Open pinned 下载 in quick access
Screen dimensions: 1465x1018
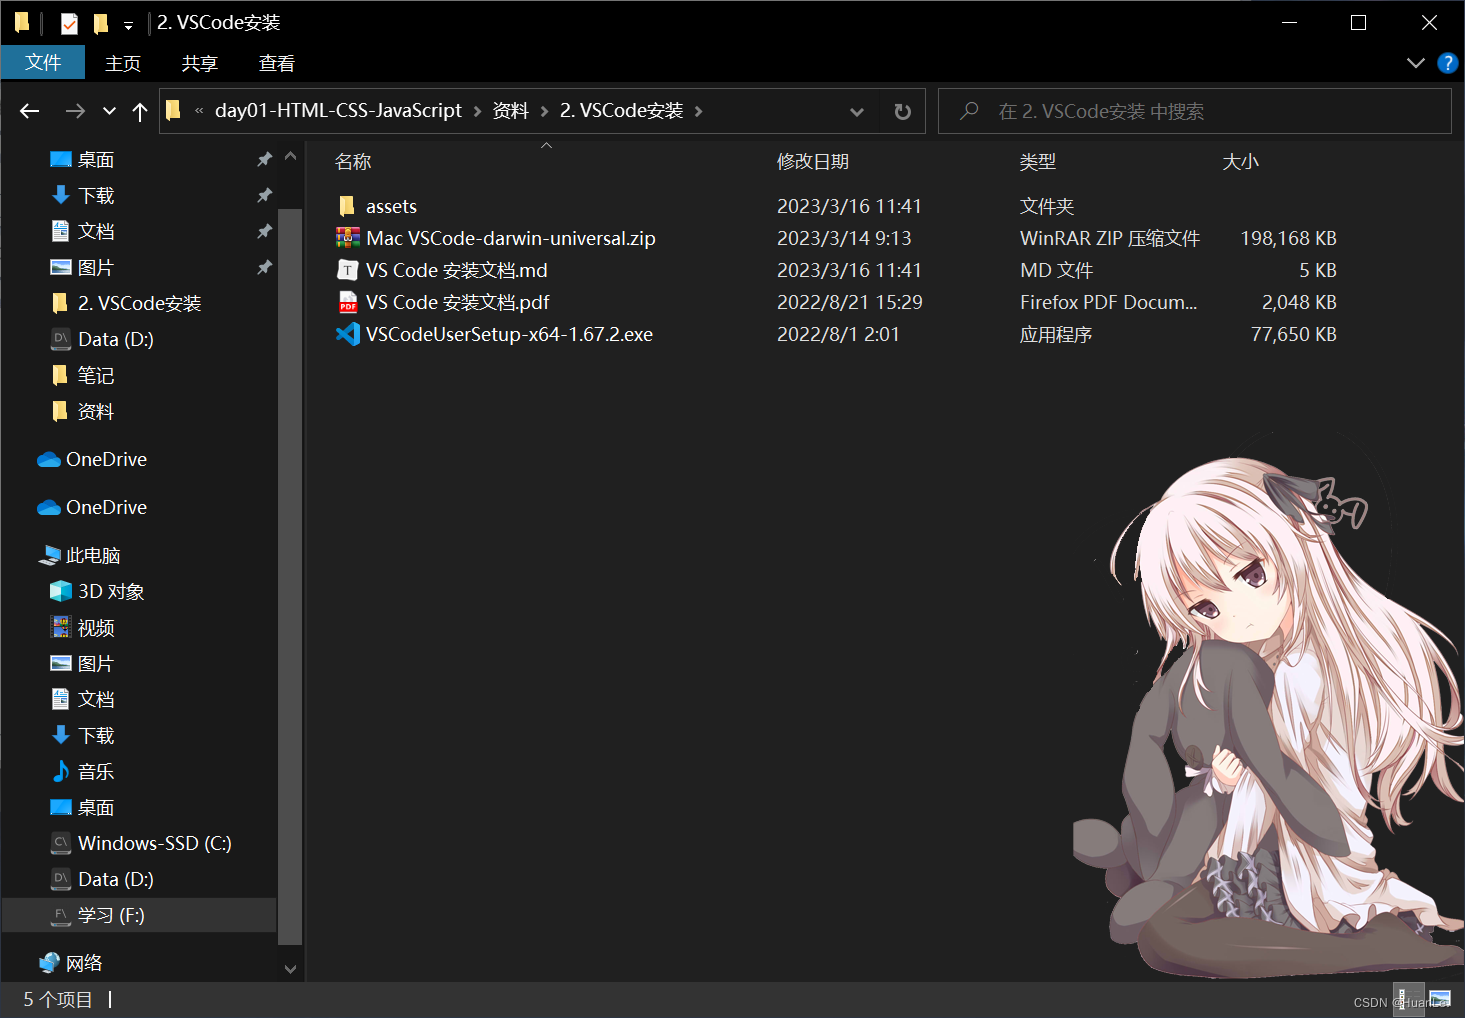tap(96, 195)
